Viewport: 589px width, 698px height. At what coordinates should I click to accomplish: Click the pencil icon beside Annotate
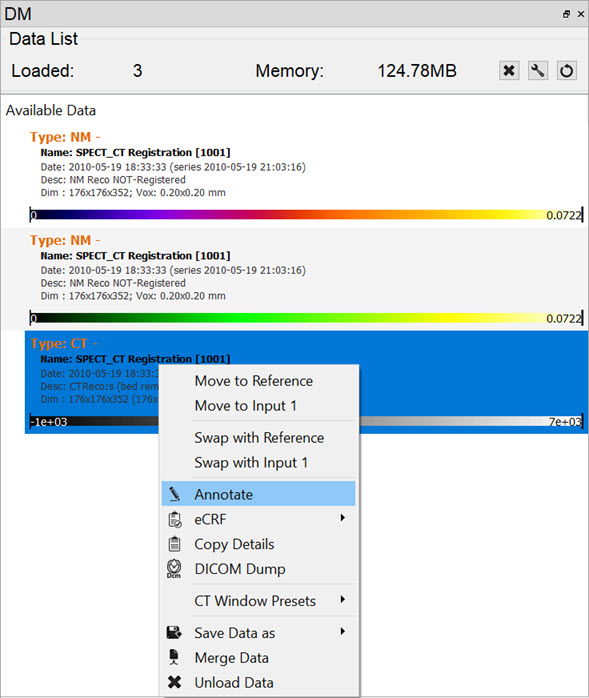(x=174, y=494)
